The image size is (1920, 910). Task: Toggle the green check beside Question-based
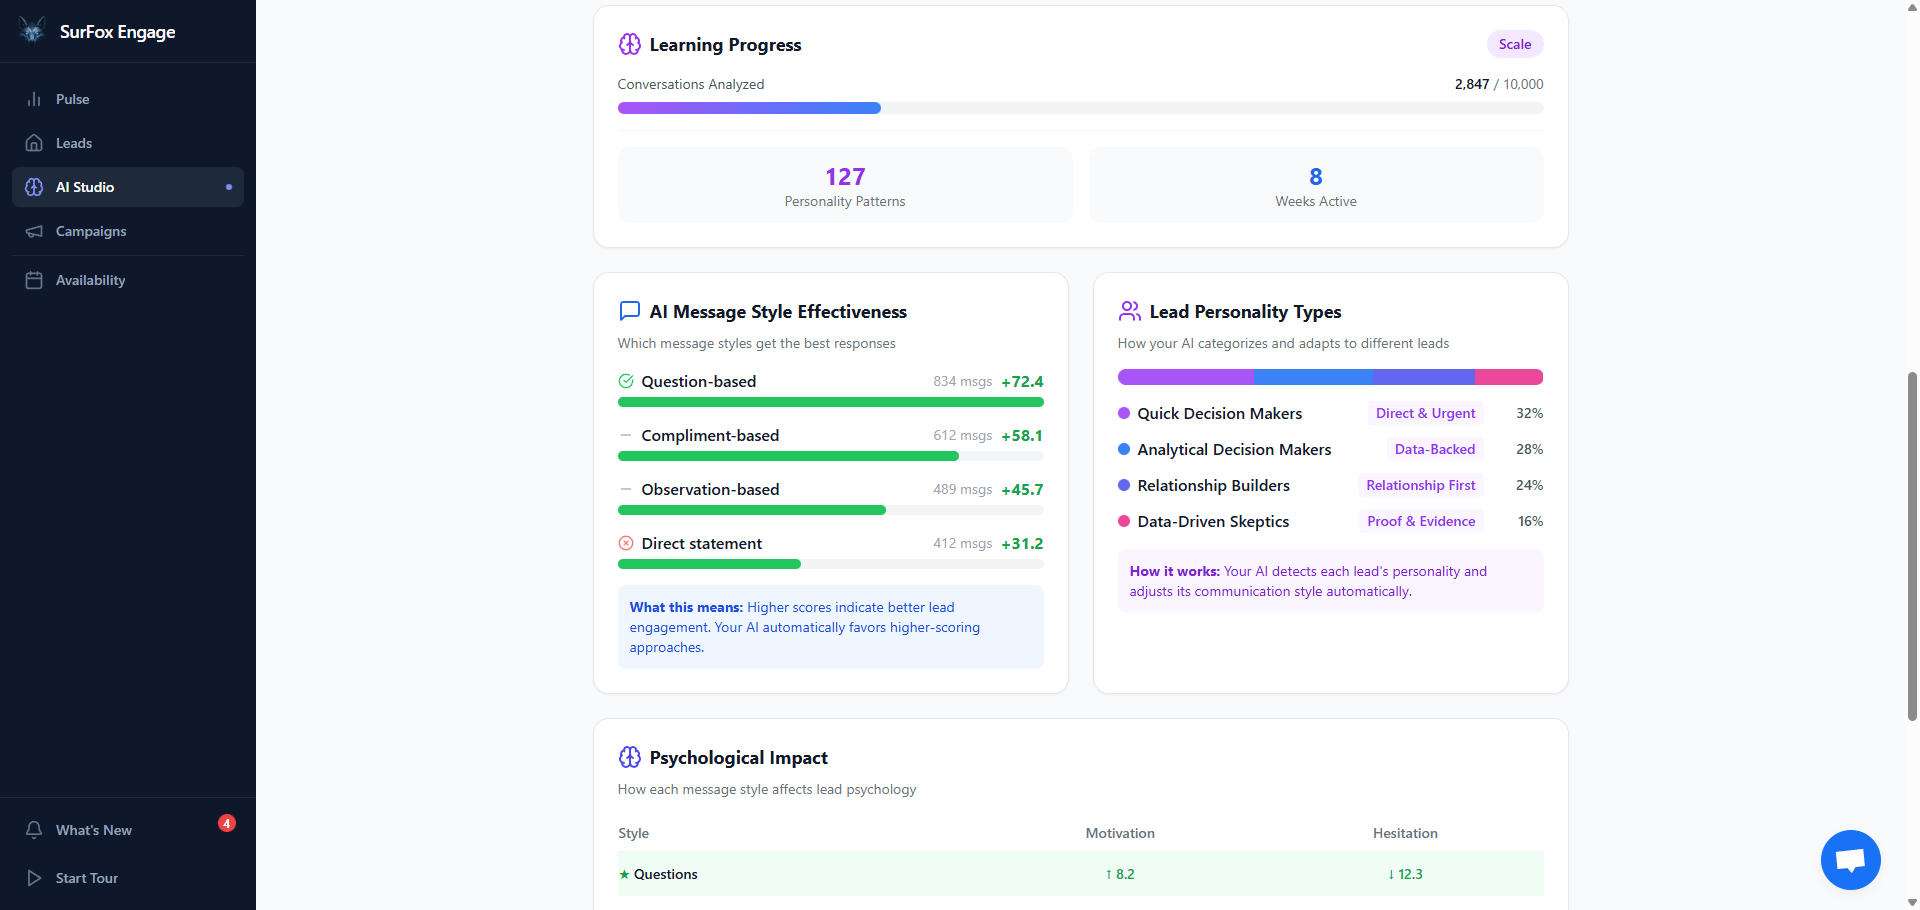(x=626, y=381)
